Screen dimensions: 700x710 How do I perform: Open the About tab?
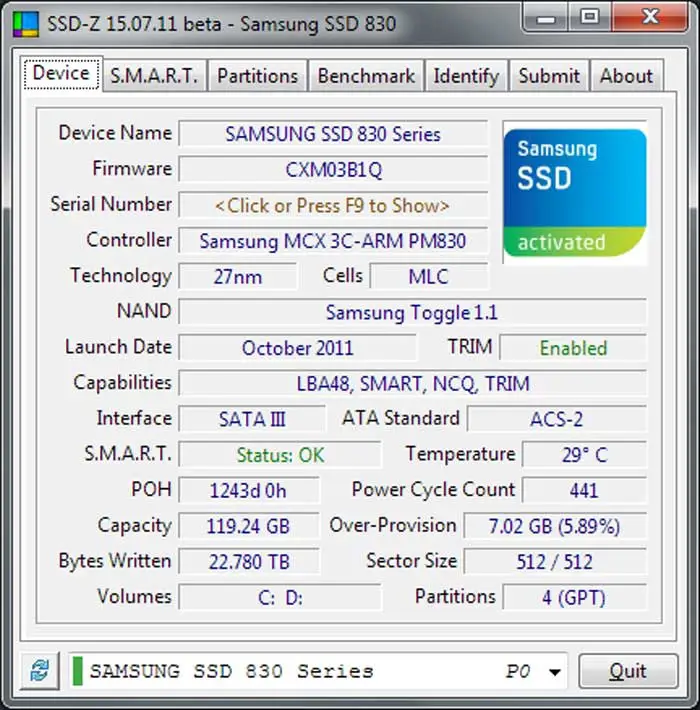click(x=627, y=76)
